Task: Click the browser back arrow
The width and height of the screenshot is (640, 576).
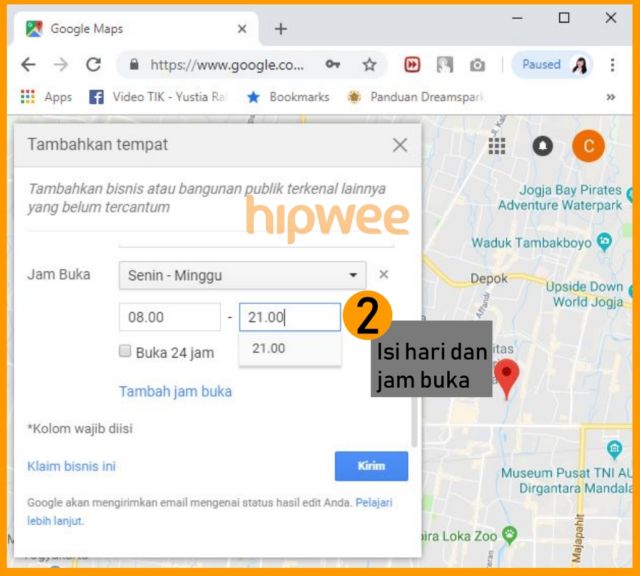Action: click(28, 64)
